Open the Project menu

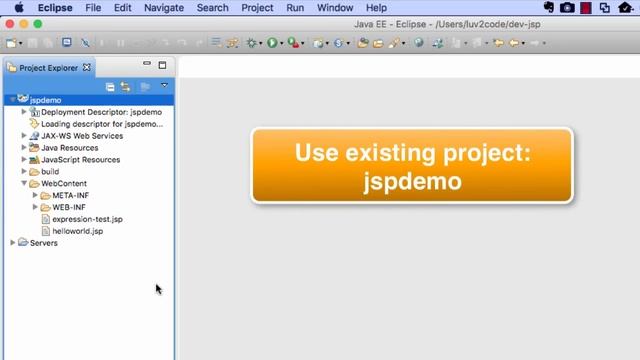point(257,8)
